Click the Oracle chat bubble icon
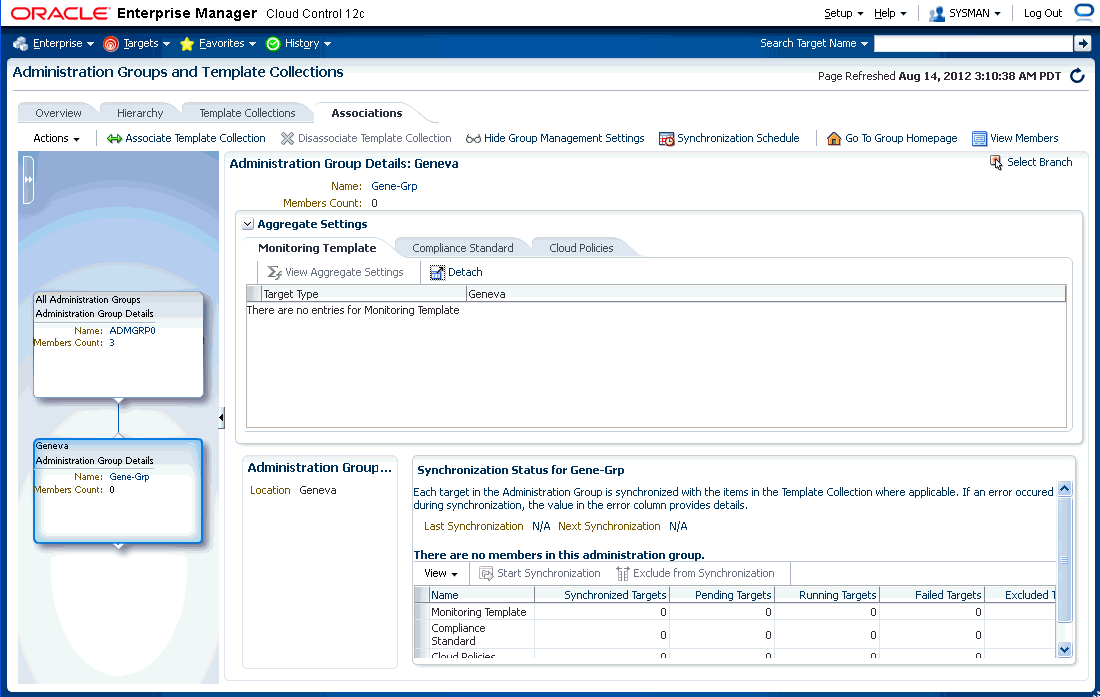The height and width of the screenshot is (697, 1100). pos(1084,13)
